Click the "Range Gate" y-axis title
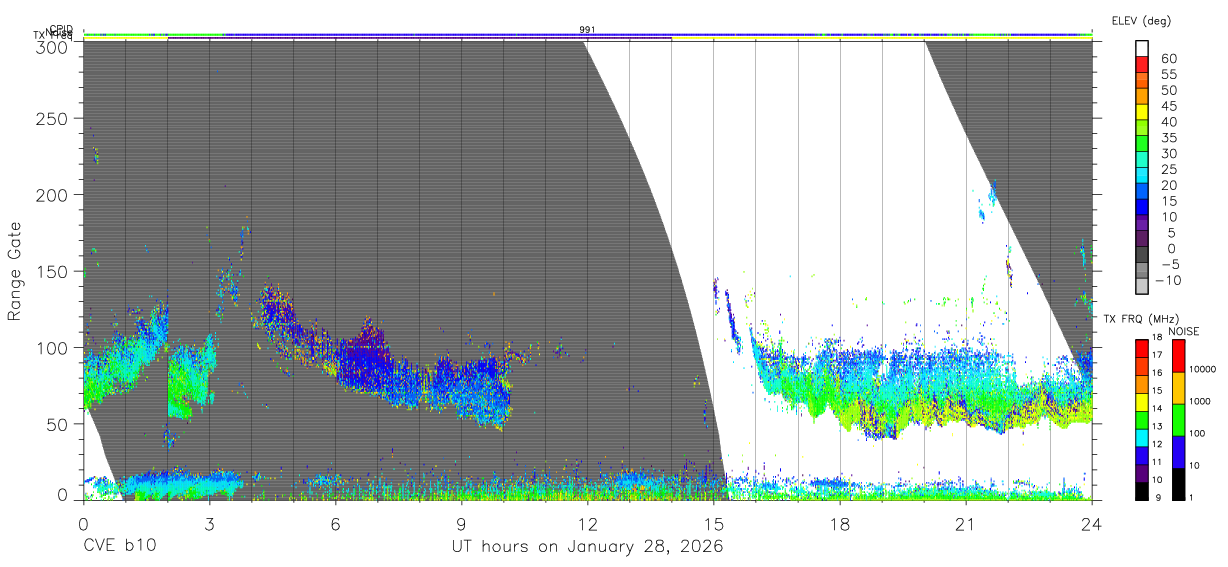 click(x=15, y=270)
